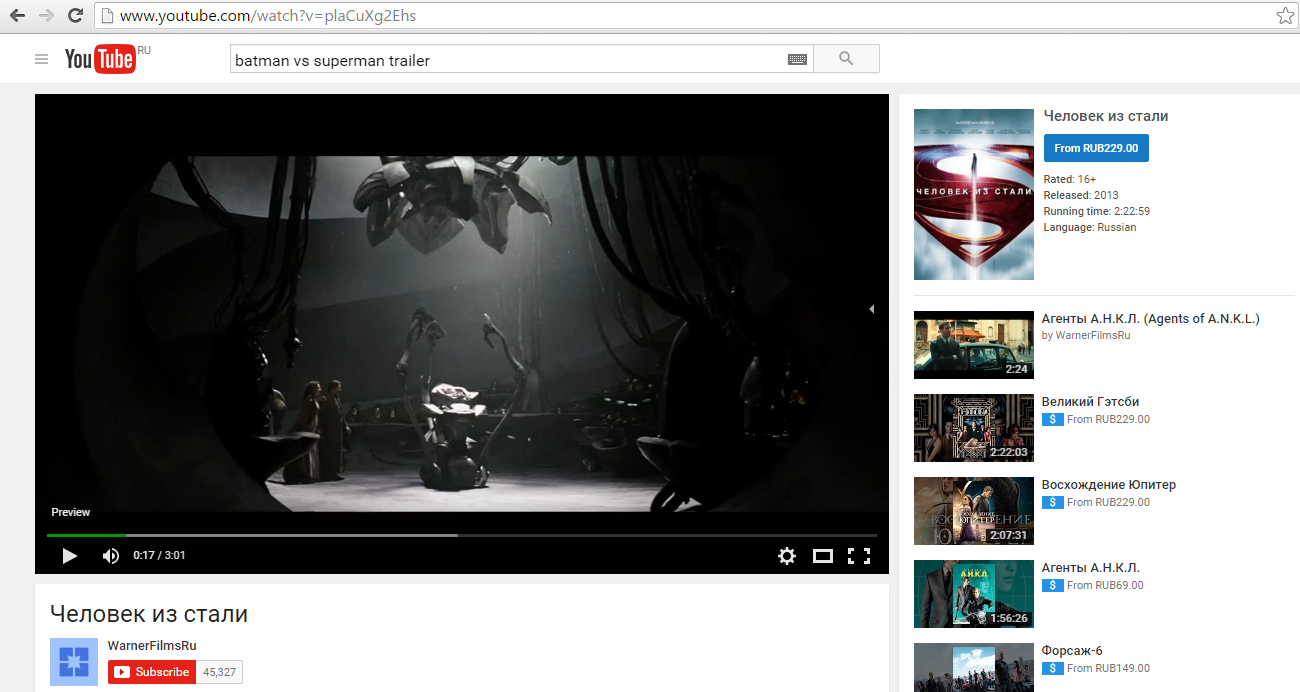1300x692 pixels.
Task: Reload the page with the refresh icon
Action: (x=75, y=15)
